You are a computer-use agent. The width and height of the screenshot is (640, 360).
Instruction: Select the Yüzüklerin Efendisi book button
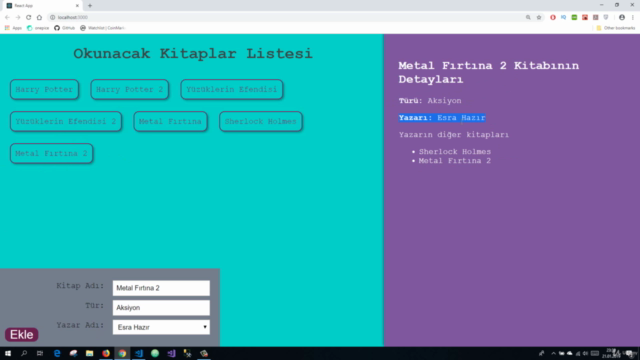click(231, 89)
